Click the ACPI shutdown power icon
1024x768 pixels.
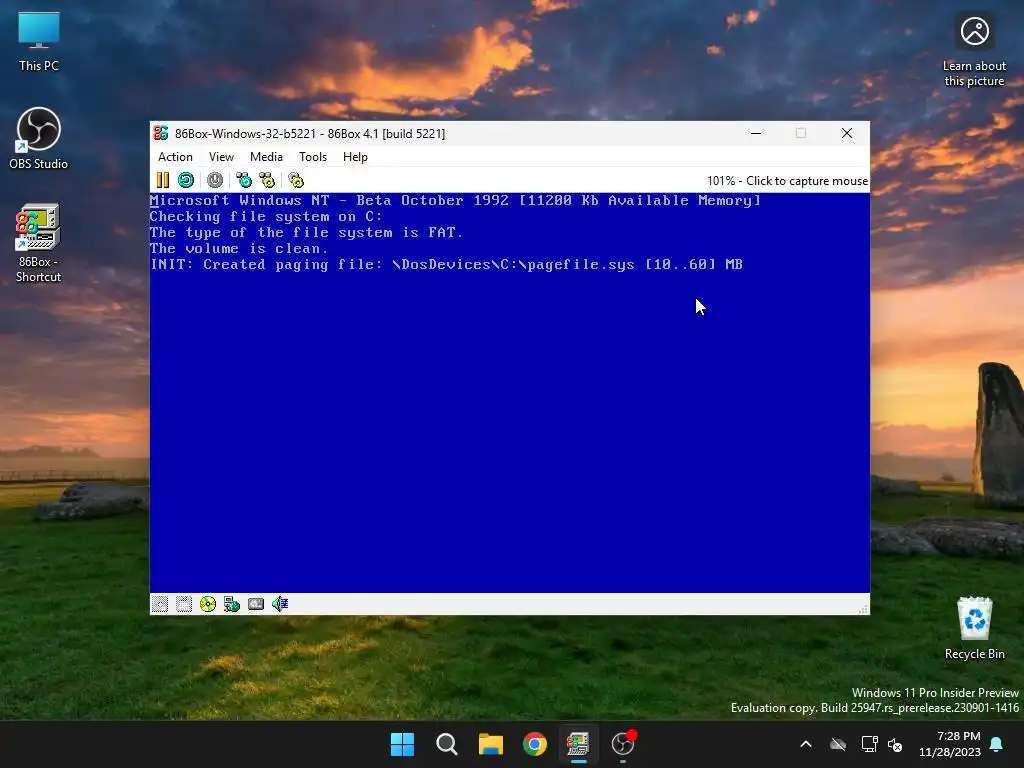215,180
